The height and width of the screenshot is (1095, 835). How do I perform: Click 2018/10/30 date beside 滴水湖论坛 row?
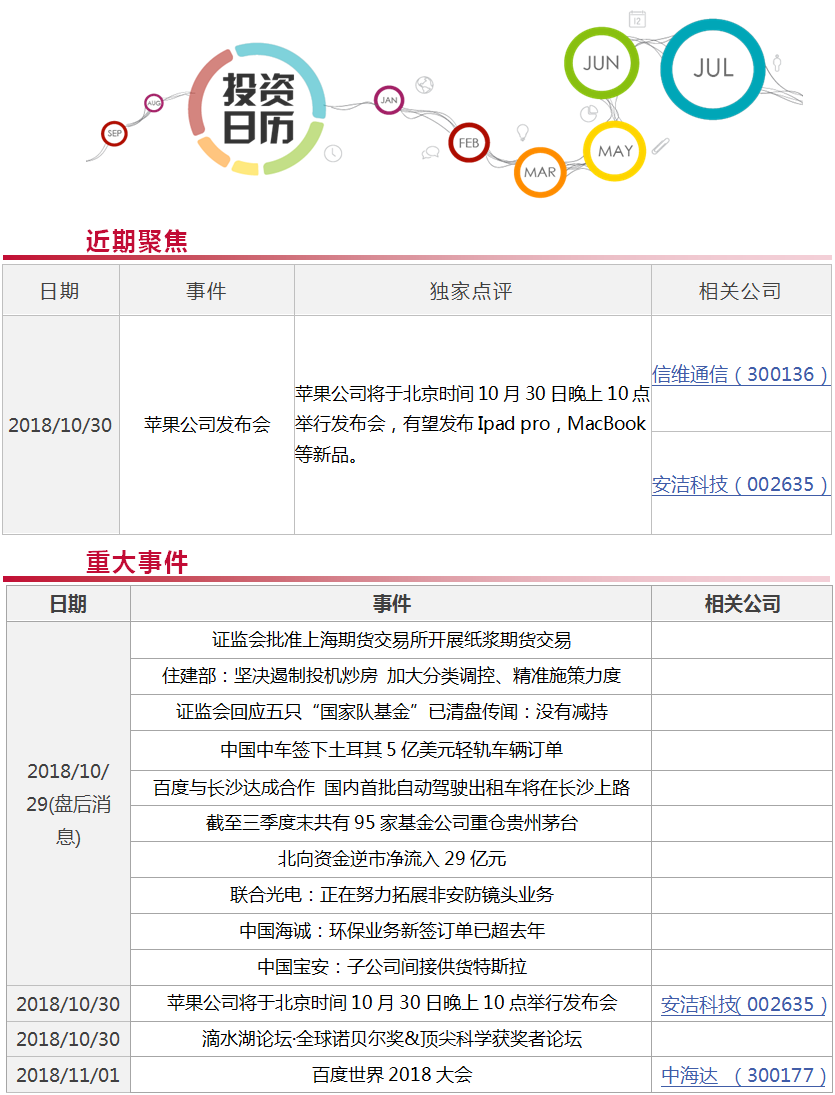click(68, 1039)
